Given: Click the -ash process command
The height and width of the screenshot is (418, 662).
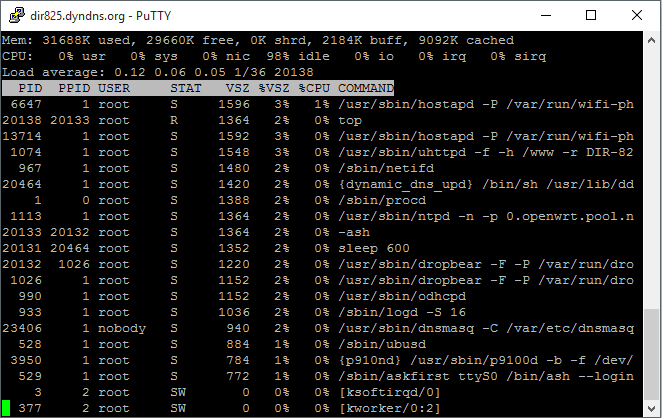Looking at the screenshot, I should [x=354, y=233].
